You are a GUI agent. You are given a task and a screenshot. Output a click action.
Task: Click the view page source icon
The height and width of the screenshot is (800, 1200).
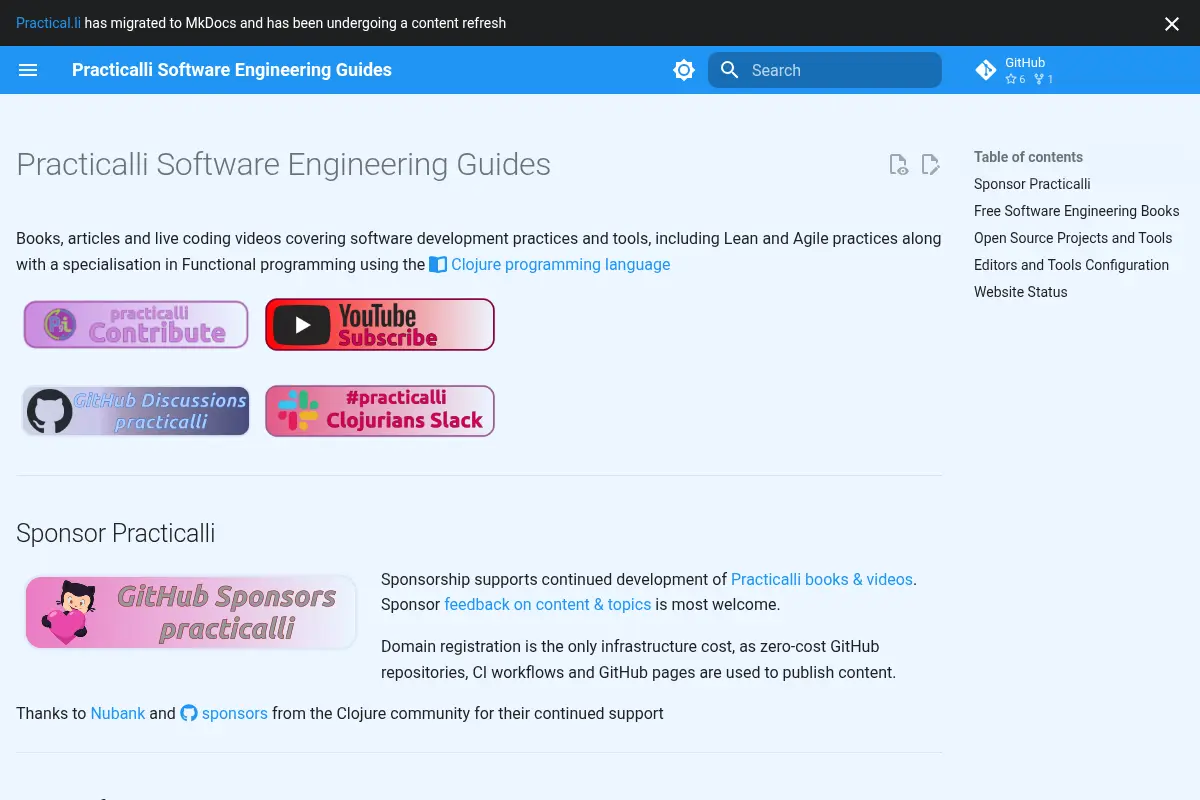click(x=899, y=165)
